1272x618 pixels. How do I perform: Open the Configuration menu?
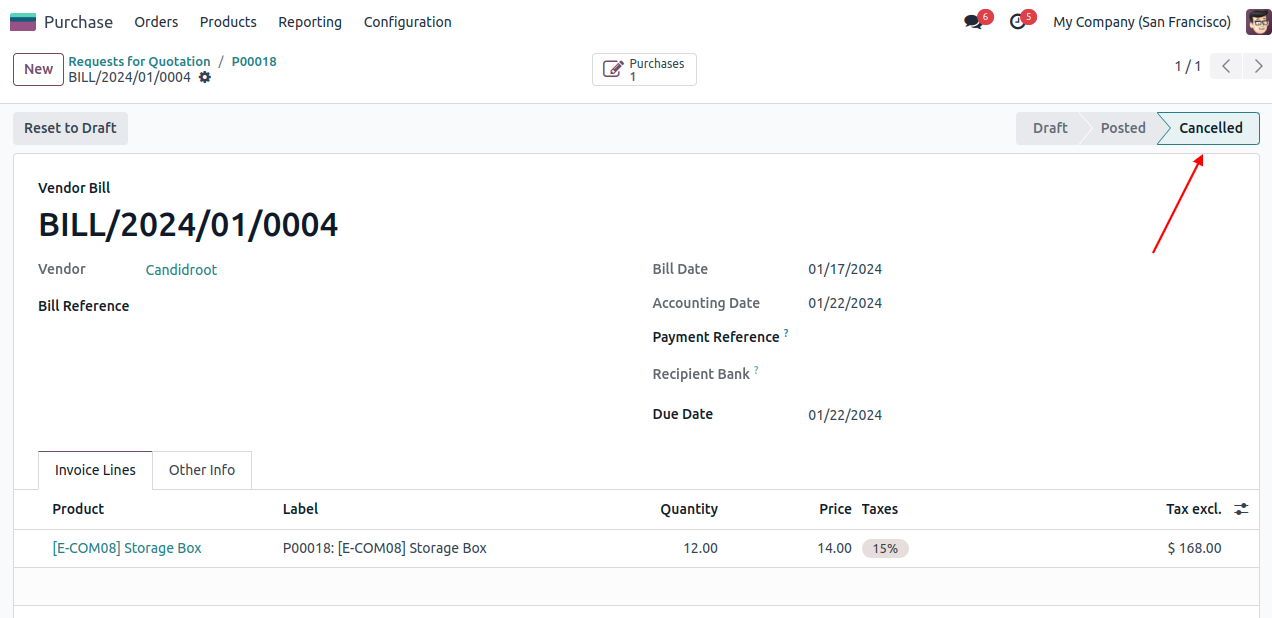click(x=407, y=22)
